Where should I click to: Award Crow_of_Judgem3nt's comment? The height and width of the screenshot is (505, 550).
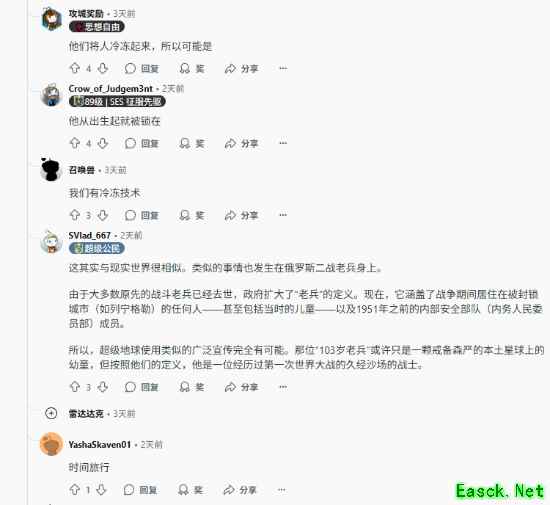[192, 143]
